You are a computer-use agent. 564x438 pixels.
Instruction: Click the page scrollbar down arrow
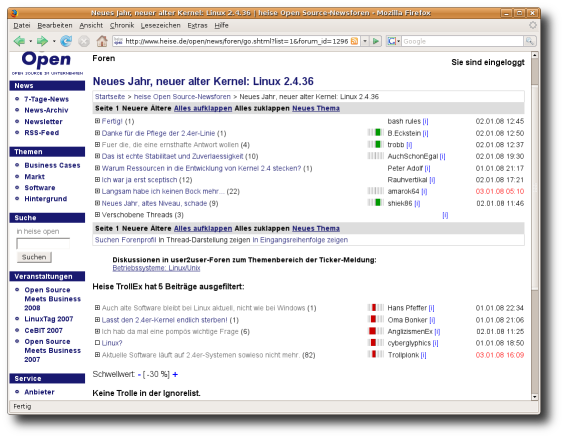pos(535,397)
